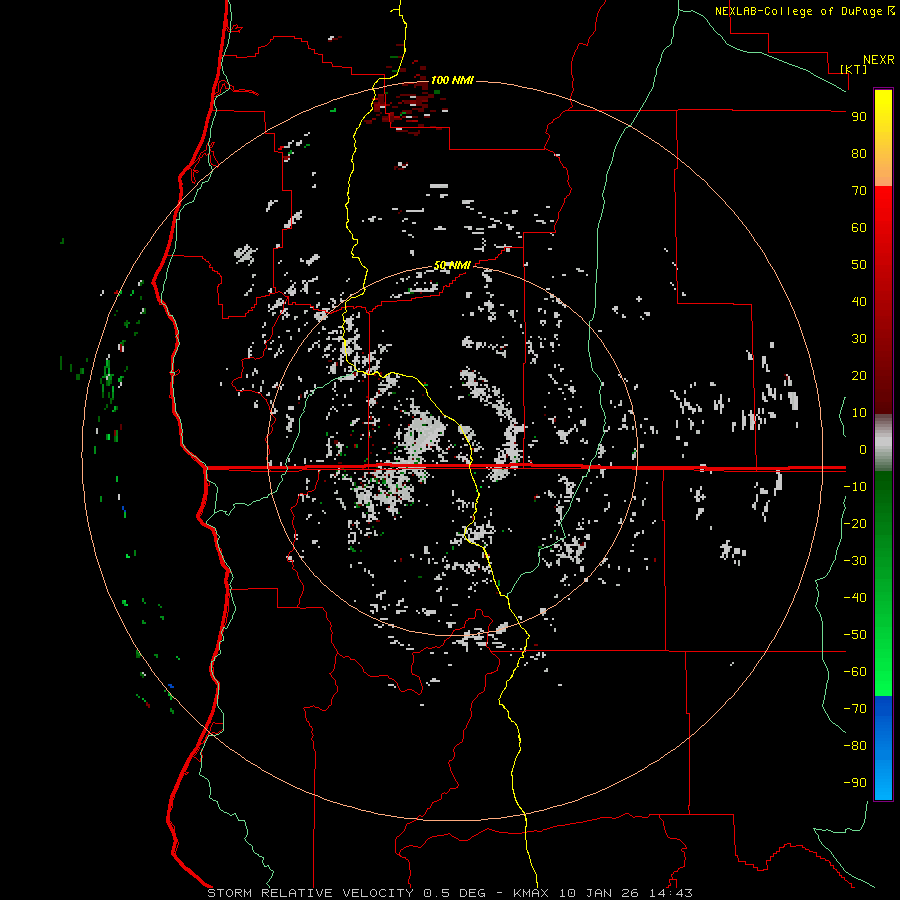Click the -60 value on the velocity scale
This screenshot has width=900, height=900.
855,672
